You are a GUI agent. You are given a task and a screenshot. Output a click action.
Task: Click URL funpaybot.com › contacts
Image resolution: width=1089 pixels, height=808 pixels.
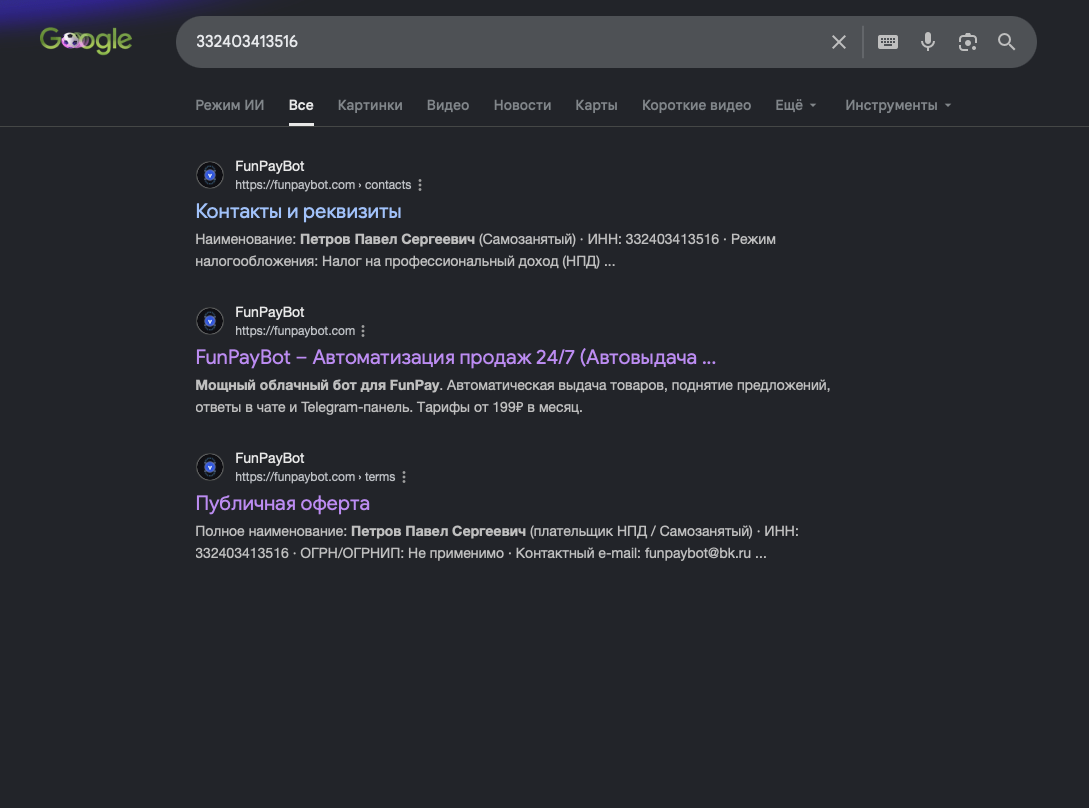pyautogui.click(x=323, y=185)
